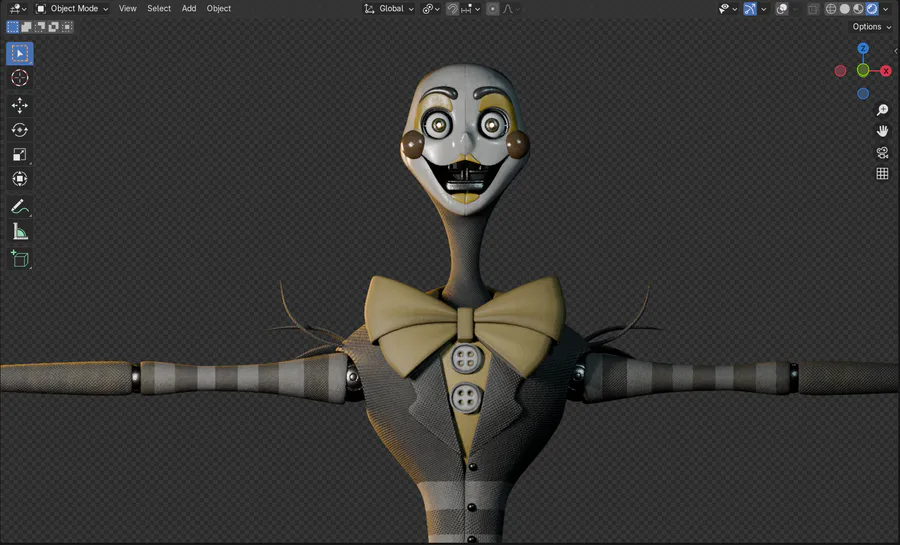This screenshot has height=545, width=900.
Task: Toggle viewport gizmos
Action: click(x=750, y=9)
